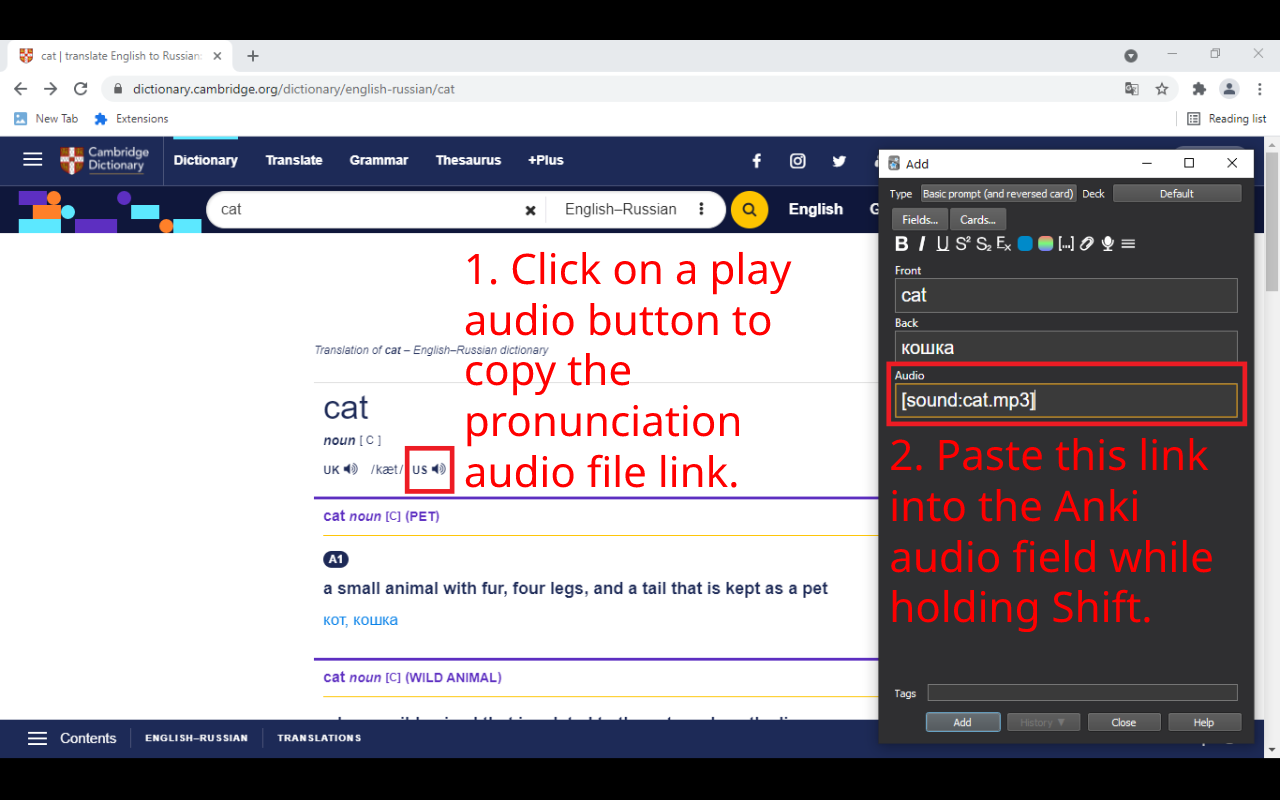
Task: Select Thesaurus in the navigation bar
Action: (x=468, y=160)
